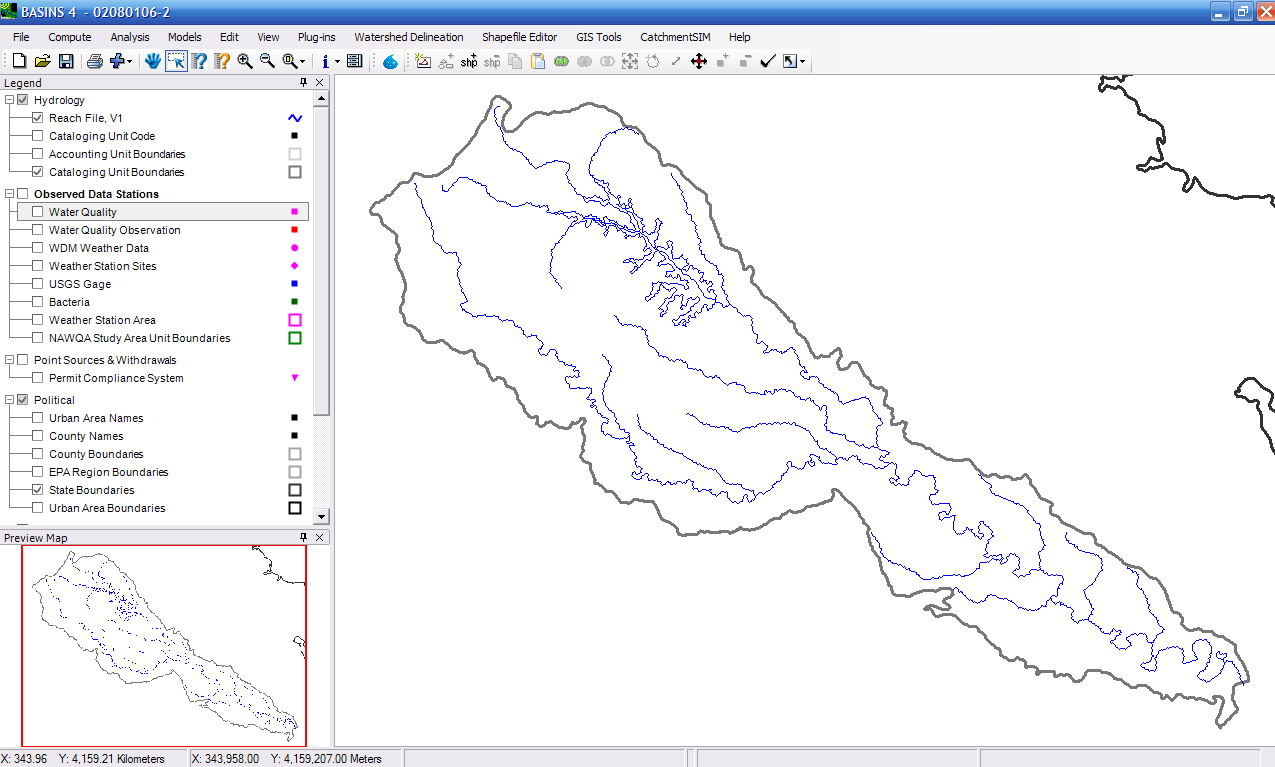This screenshot has width=1275, height=767.
Task: Select the Pan hand tool
Action: (153, 62)
